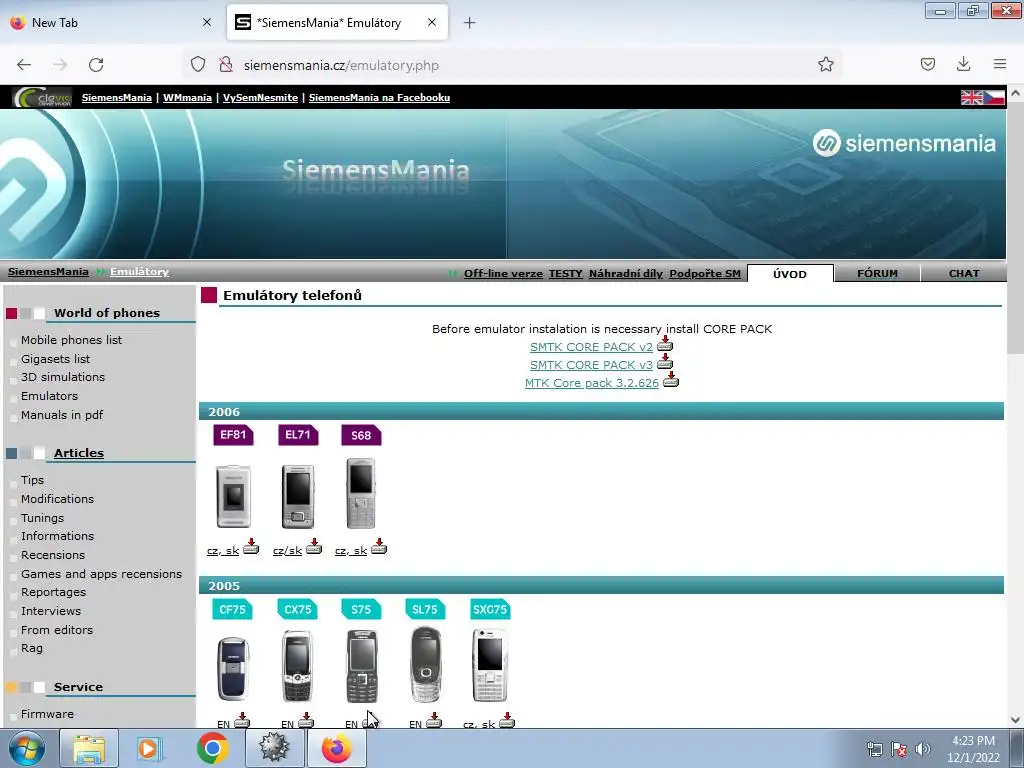The width and height of the screenshot is (1024, 768).
Task: Switch site language with English flag
Action: click(972, 97)
